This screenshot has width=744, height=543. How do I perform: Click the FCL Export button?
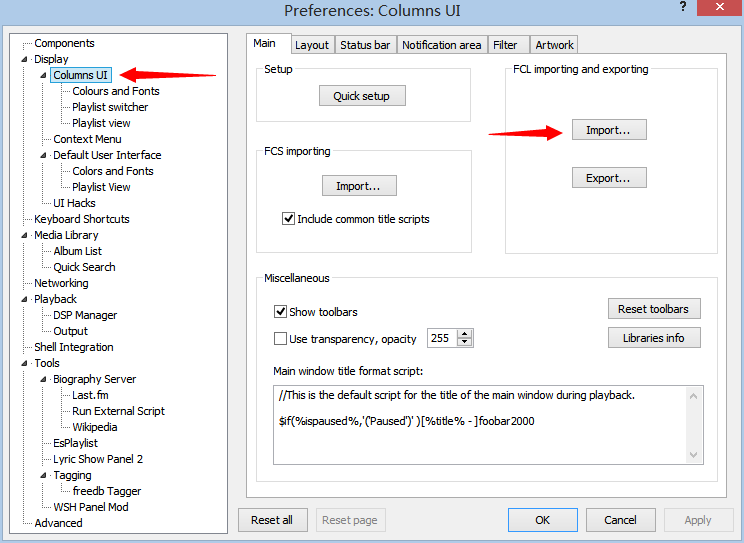pos(608,178)
